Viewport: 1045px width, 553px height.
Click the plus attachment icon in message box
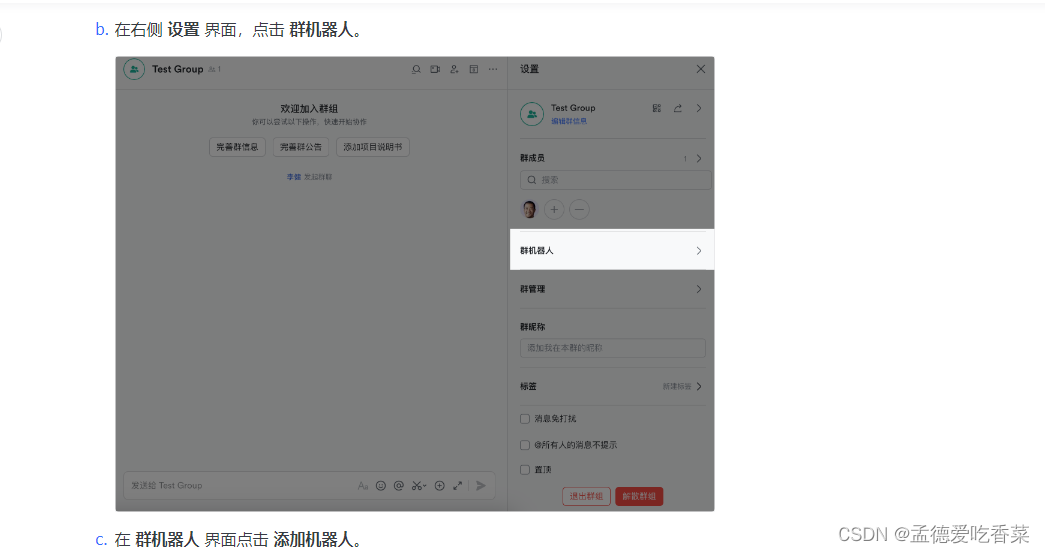tap(440, 486)
